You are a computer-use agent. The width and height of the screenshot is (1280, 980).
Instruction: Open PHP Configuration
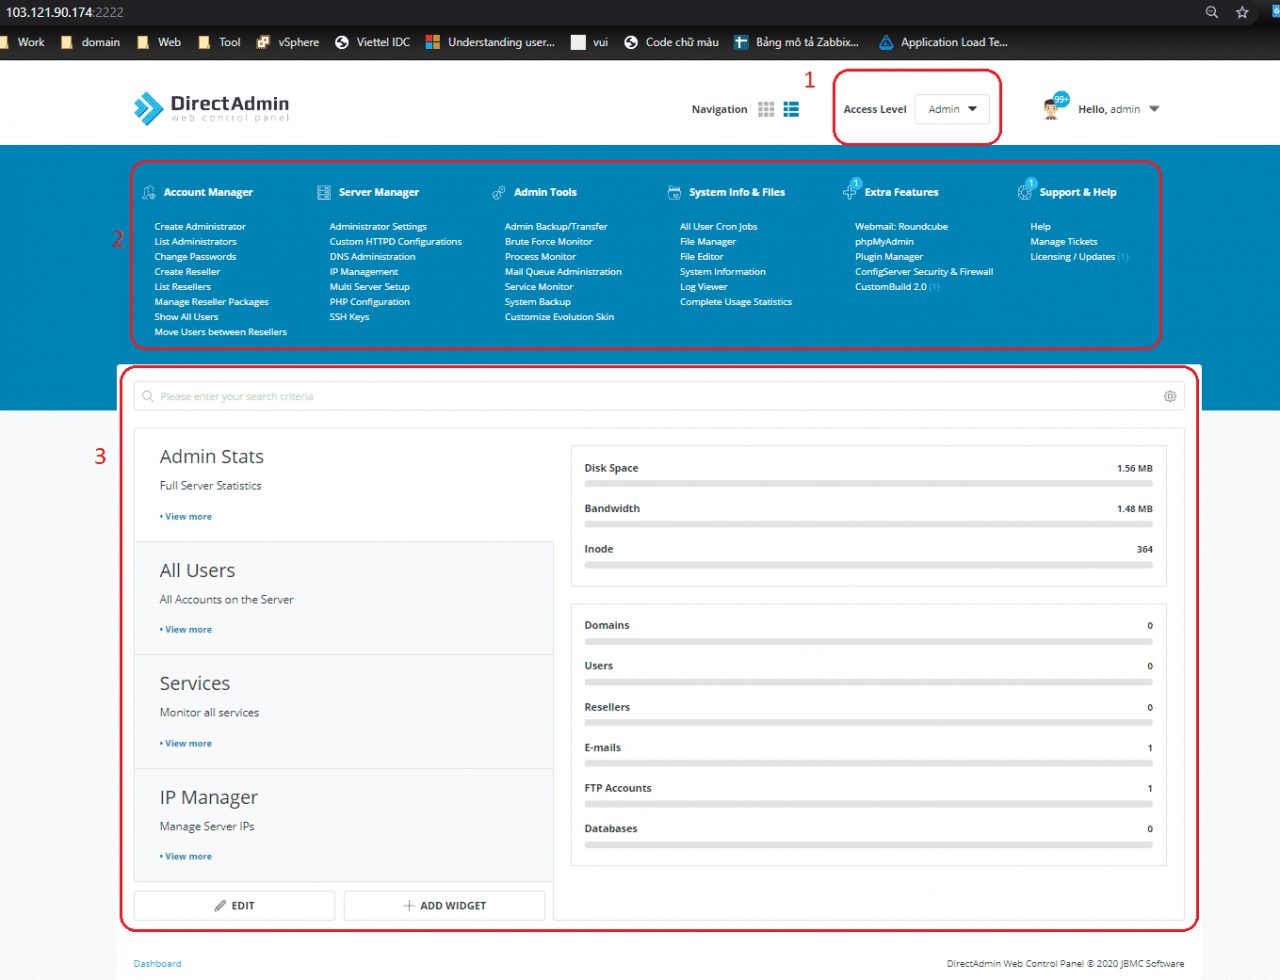370,302
